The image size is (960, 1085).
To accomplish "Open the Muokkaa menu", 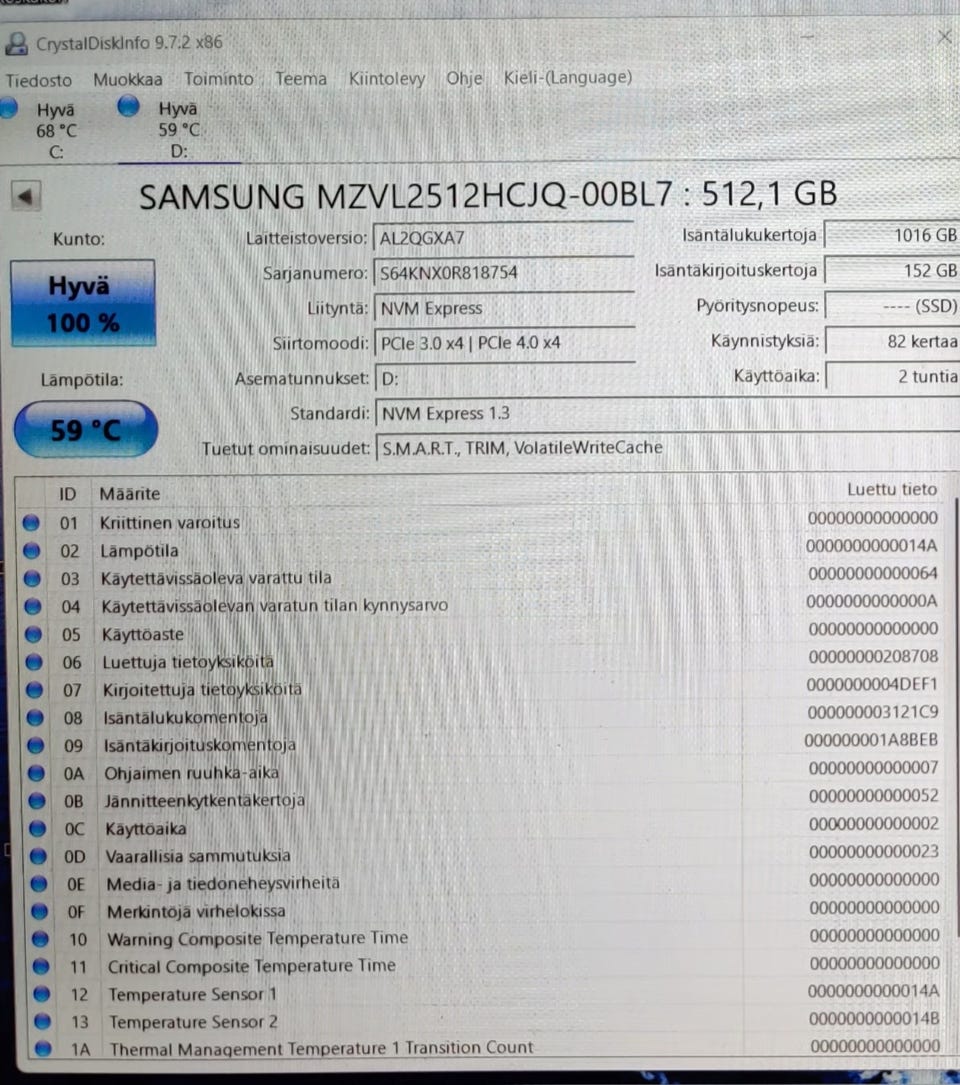I will coord(128,80).
